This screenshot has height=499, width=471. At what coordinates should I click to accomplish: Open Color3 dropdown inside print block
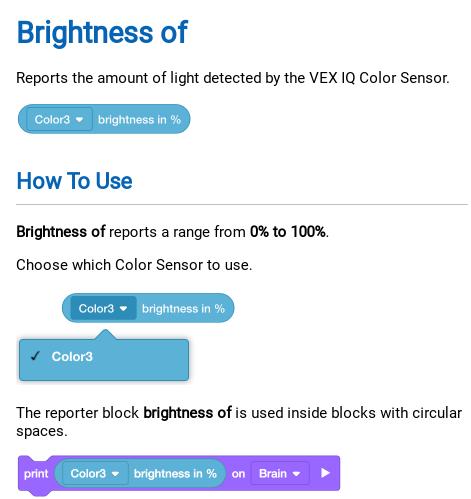(95, 473)
